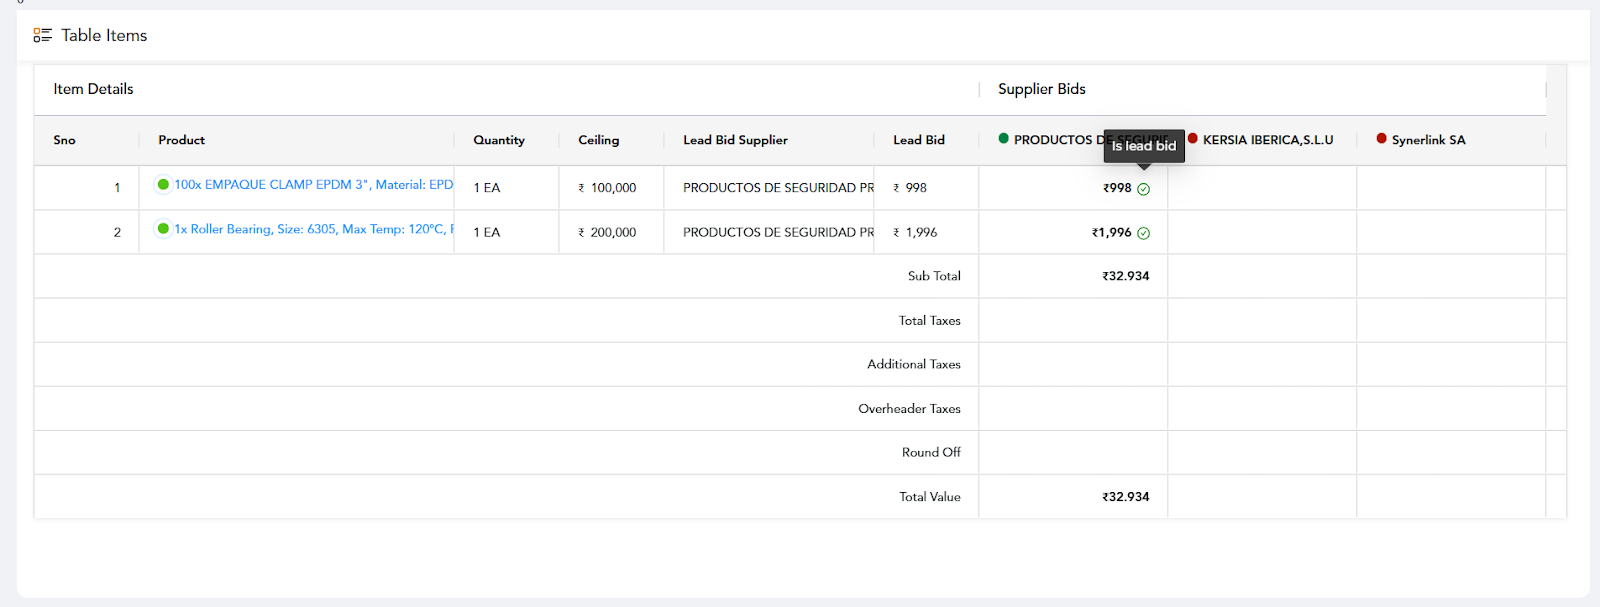Click the Overheader Taxes label
This screenshot has width=1600, height=607.
click(x=909, y=409)
